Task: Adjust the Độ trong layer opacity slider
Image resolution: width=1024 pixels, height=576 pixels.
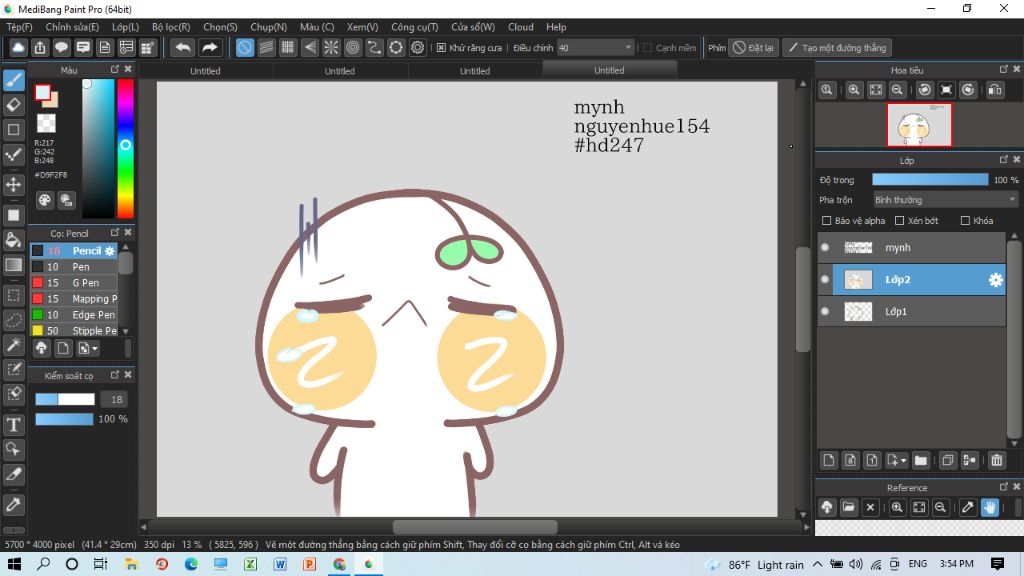Action: point(930,180)
